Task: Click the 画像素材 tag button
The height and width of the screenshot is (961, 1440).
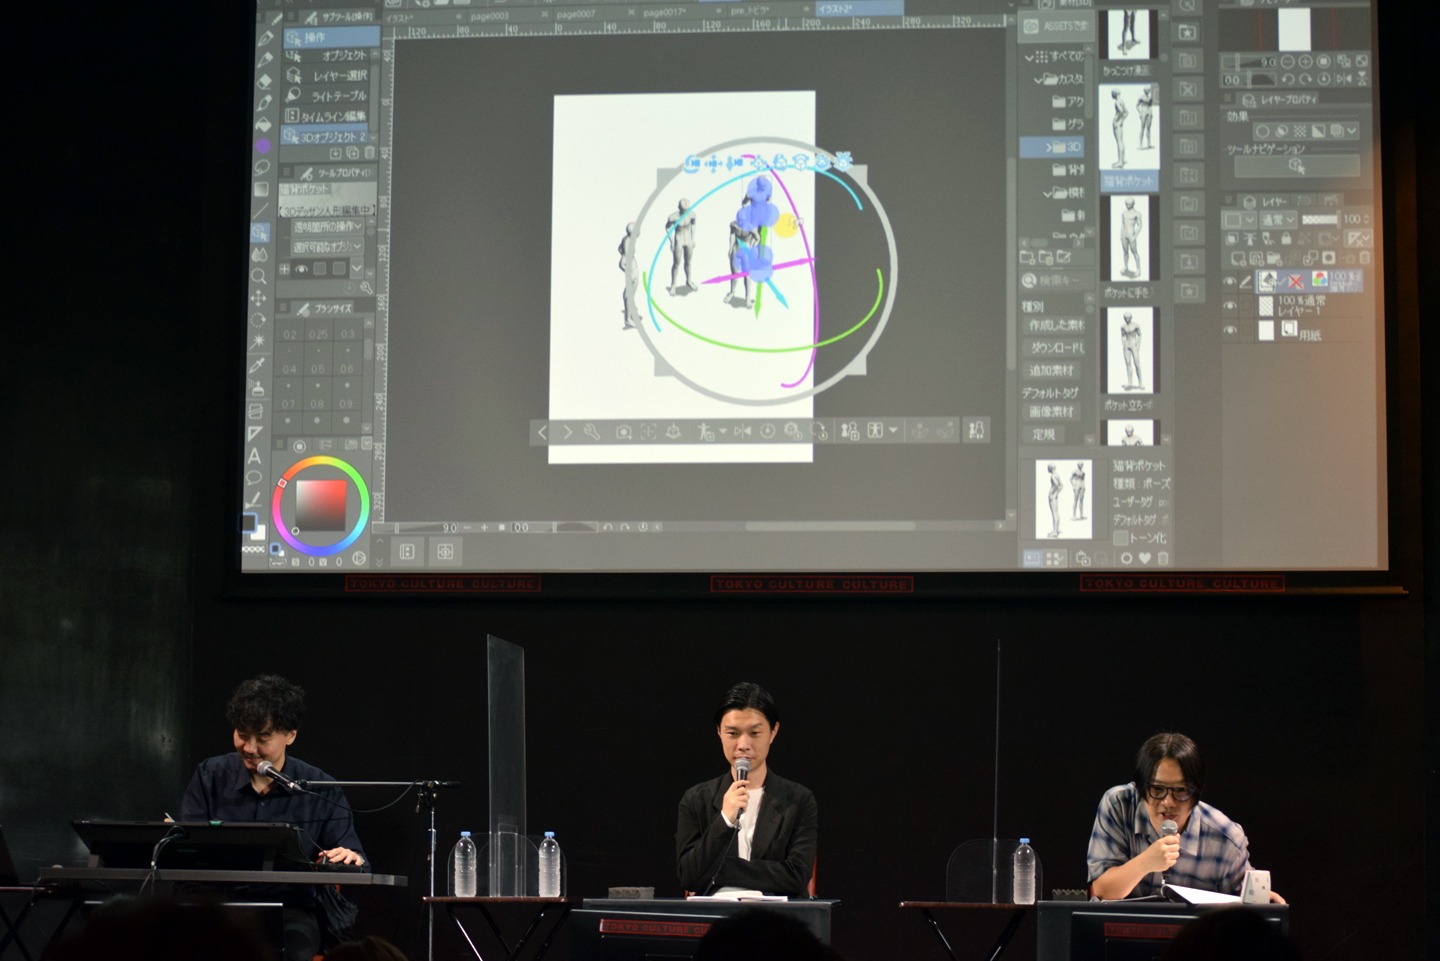Action: (1051, 412)
